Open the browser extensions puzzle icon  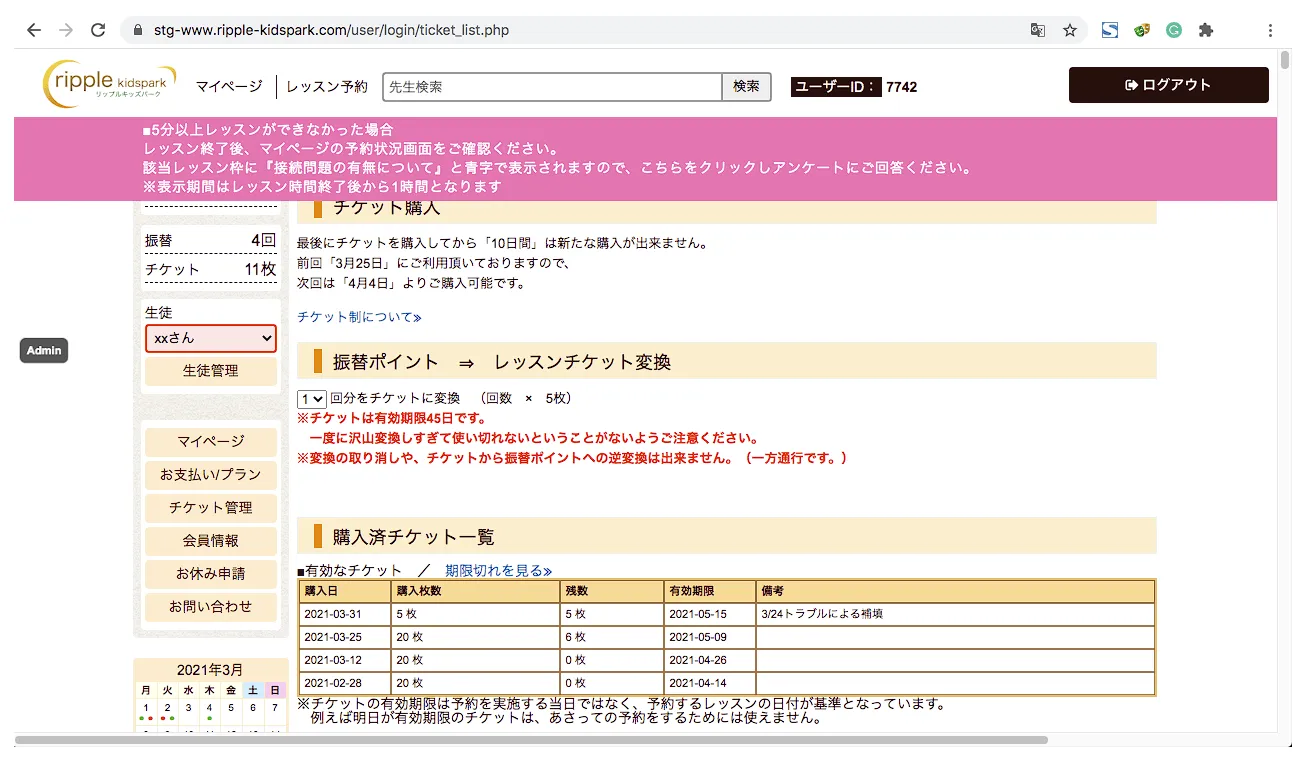pyautogui.click(x=1206, y=30)
